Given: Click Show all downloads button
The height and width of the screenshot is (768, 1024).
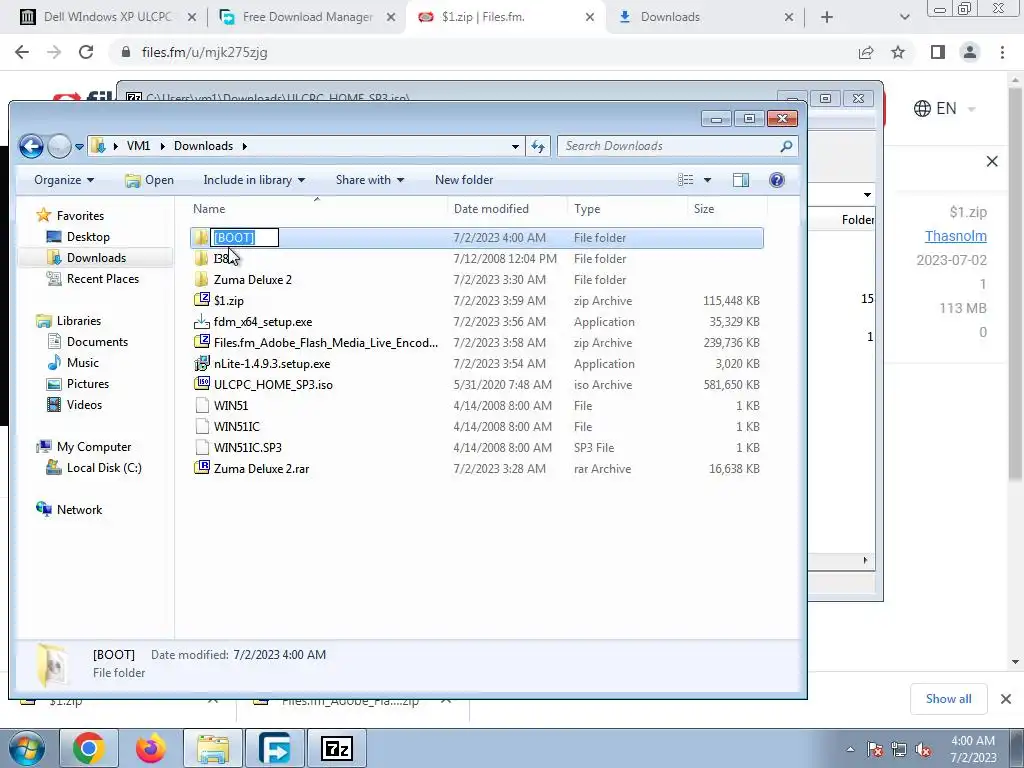Looking at the screenshot, I should tap(948, 699).
